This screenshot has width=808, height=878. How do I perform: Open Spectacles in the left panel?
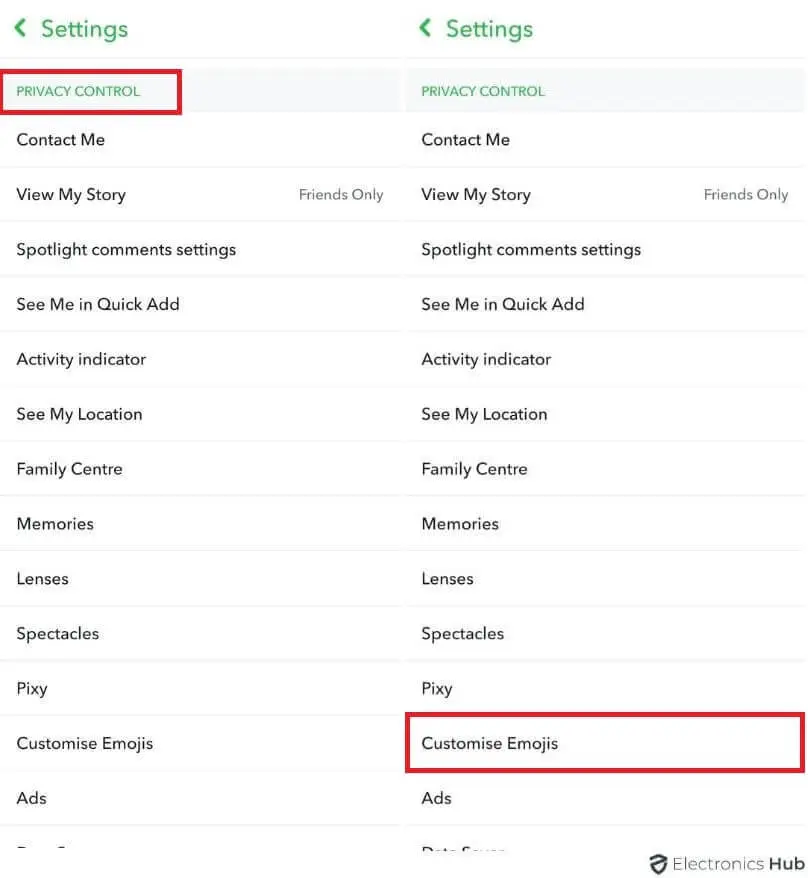(200, 633)
